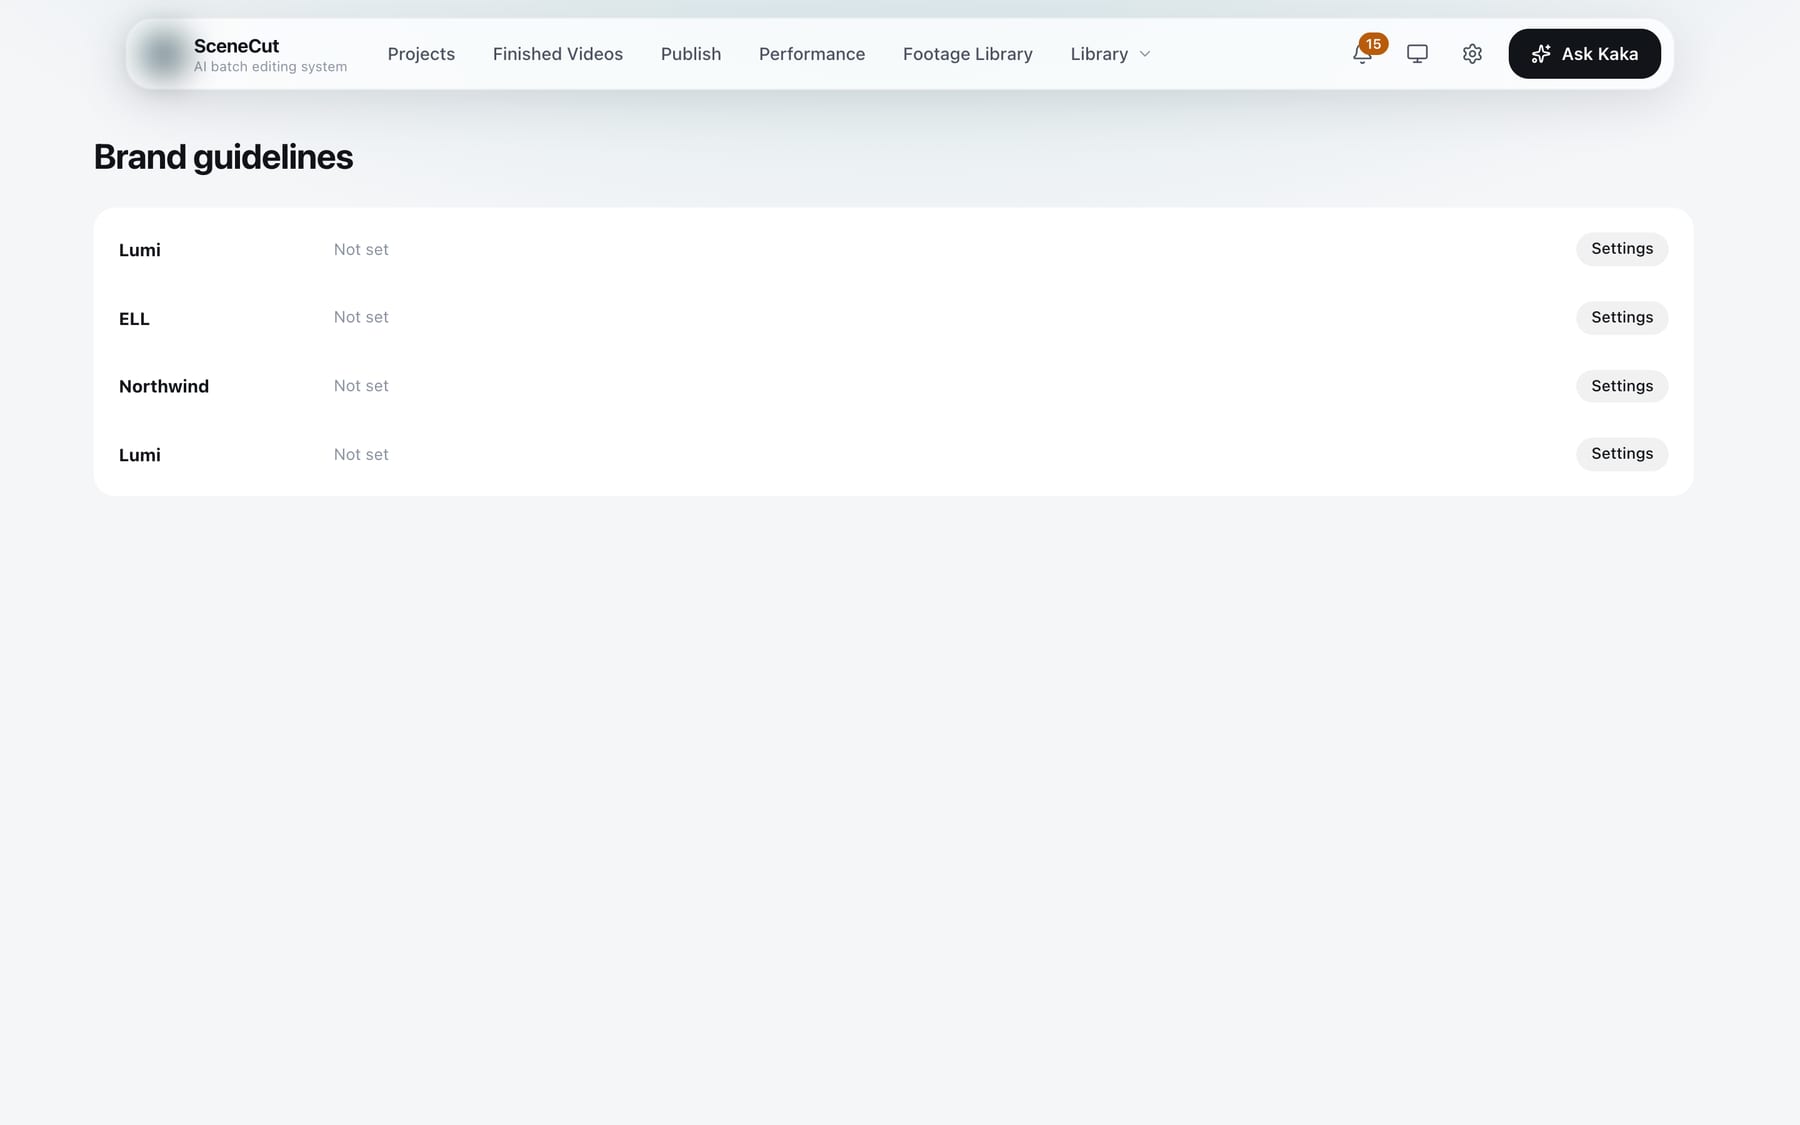
Task: Open the notifications bell icon
Action: pos(1362,54)
